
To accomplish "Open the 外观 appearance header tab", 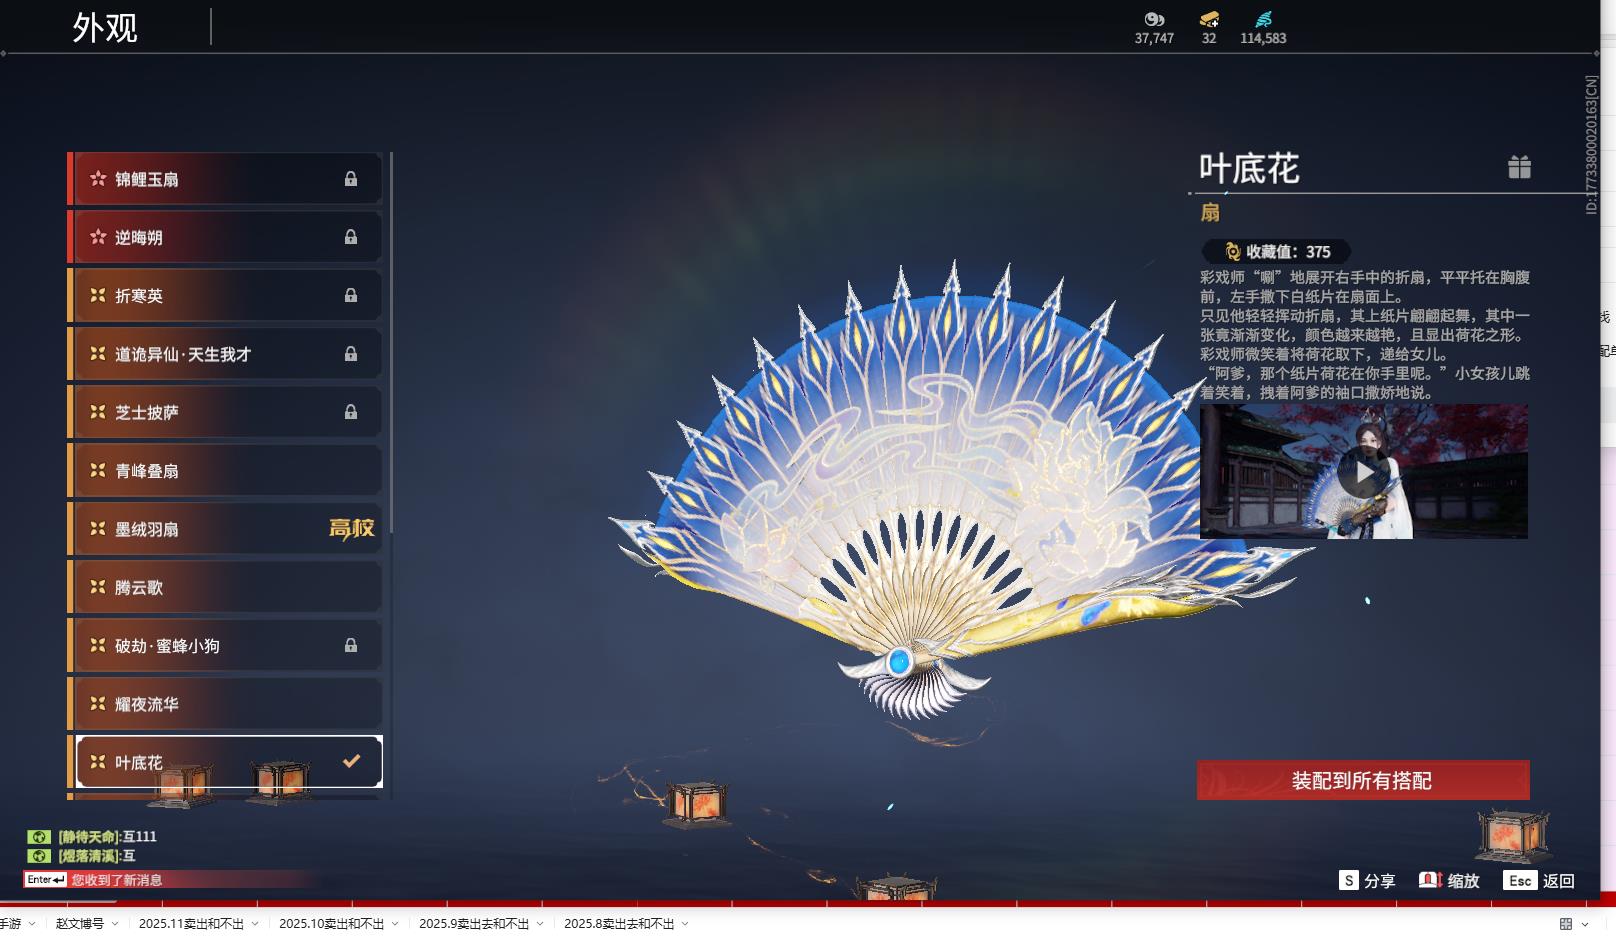I will 105,28.
